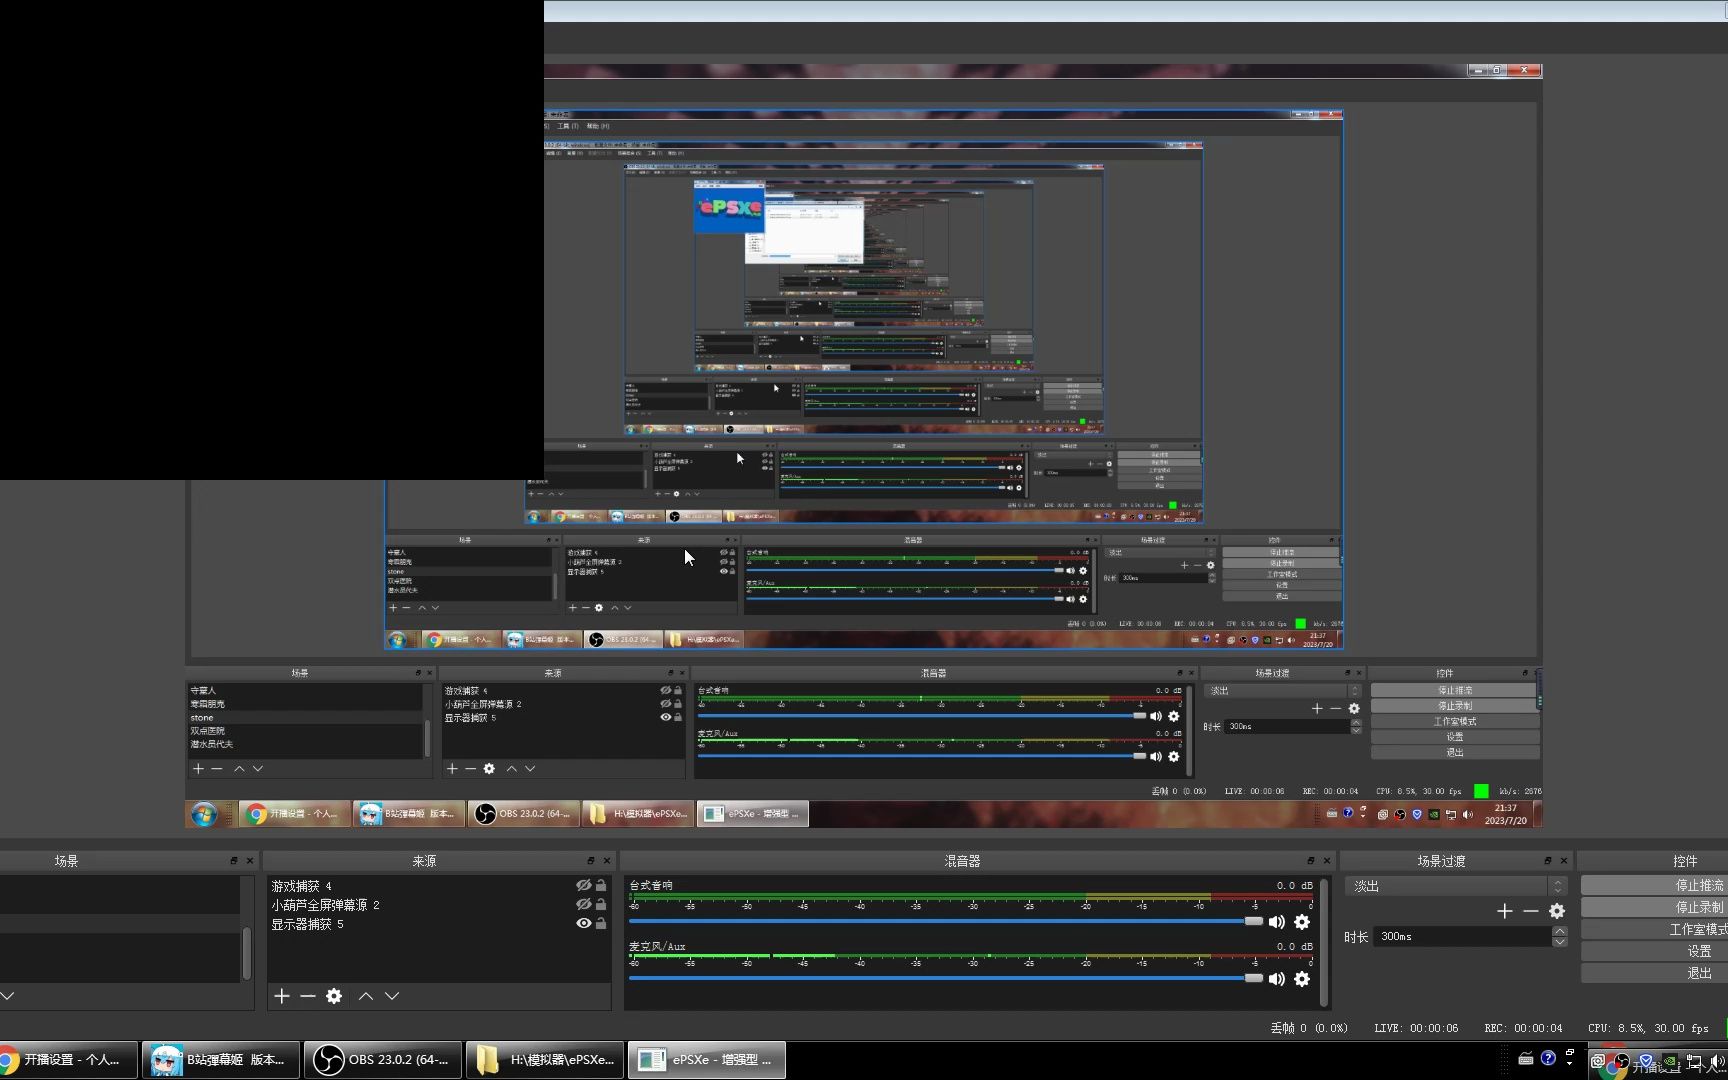Click the keyboard icon in system tray
Screen dimensions: 1728x1080
coord(1526,1059)
